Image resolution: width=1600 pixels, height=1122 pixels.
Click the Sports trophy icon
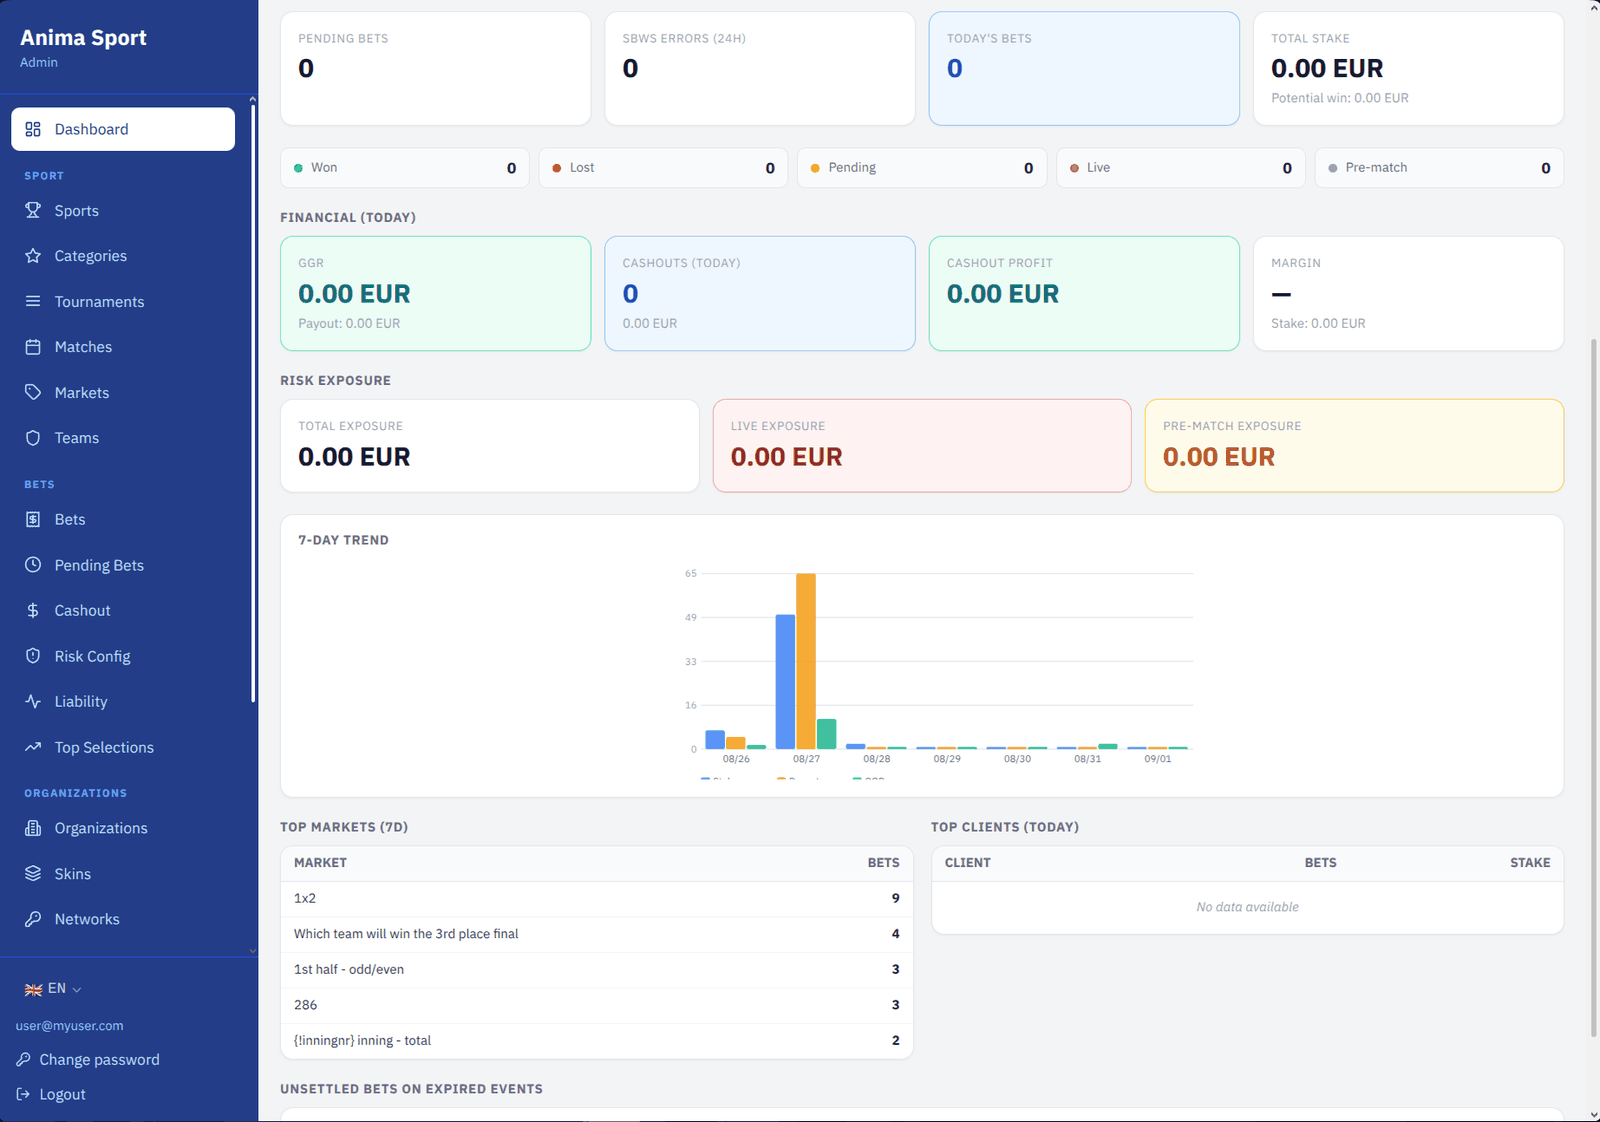33,210
